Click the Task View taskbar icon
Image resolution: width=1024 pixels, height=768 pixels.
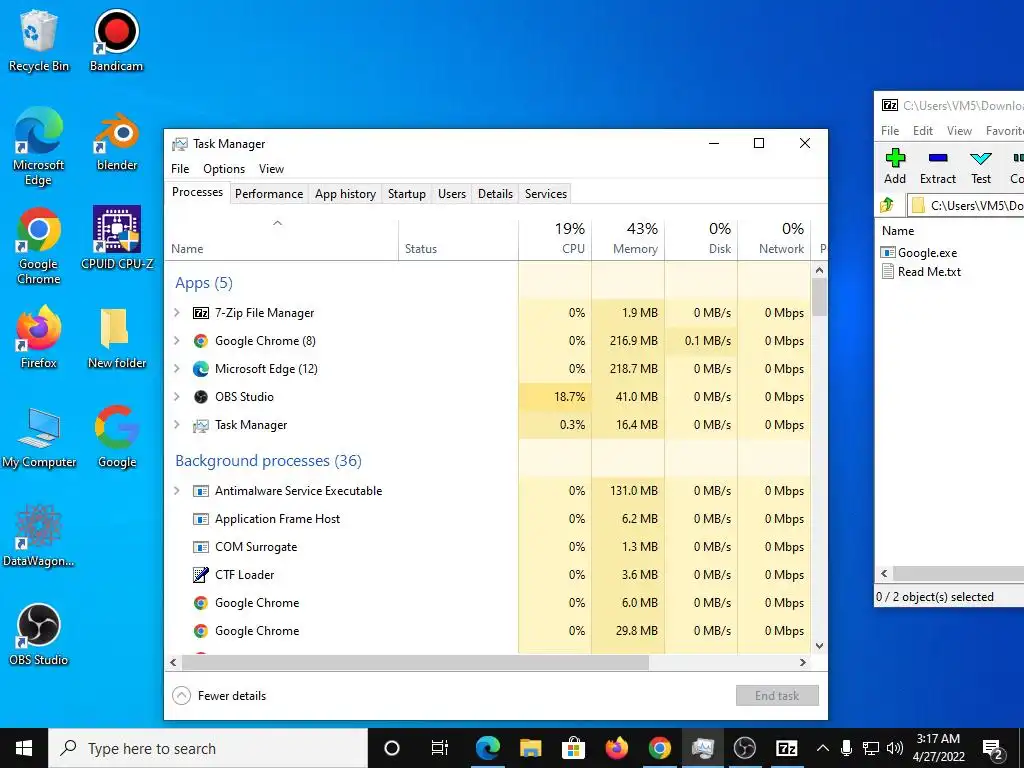440,748
